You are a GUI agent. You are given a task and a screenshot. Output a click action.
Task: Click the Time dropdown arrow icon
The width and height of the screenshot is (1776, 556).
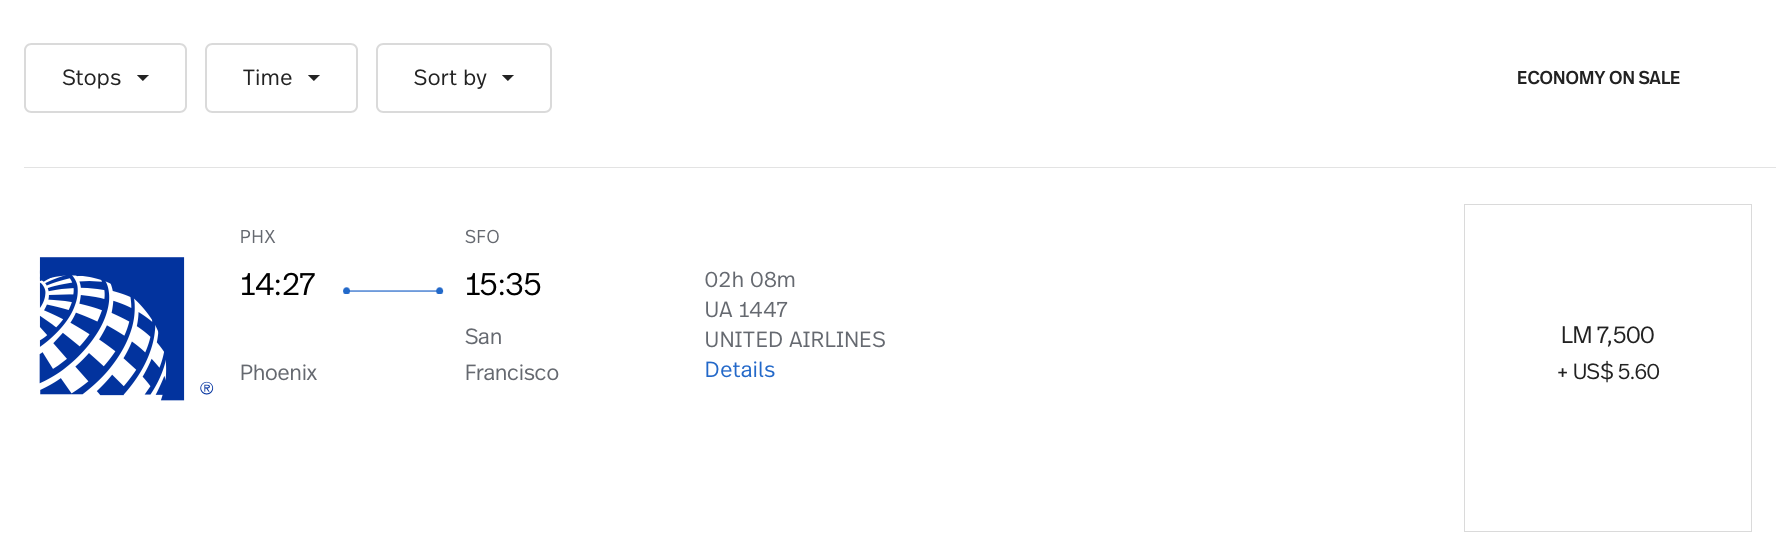(314, 78)
